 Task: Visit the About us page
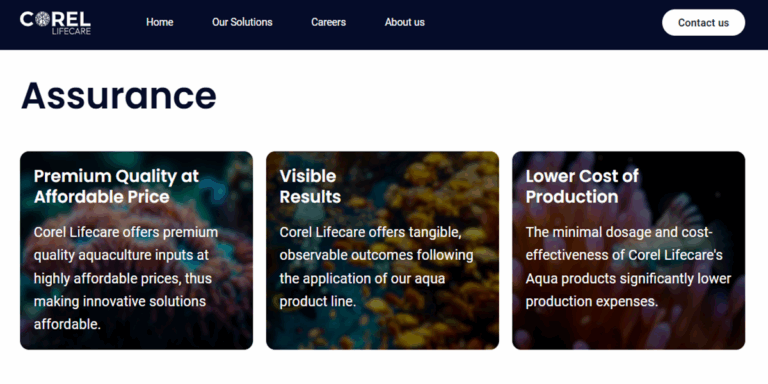405,22
